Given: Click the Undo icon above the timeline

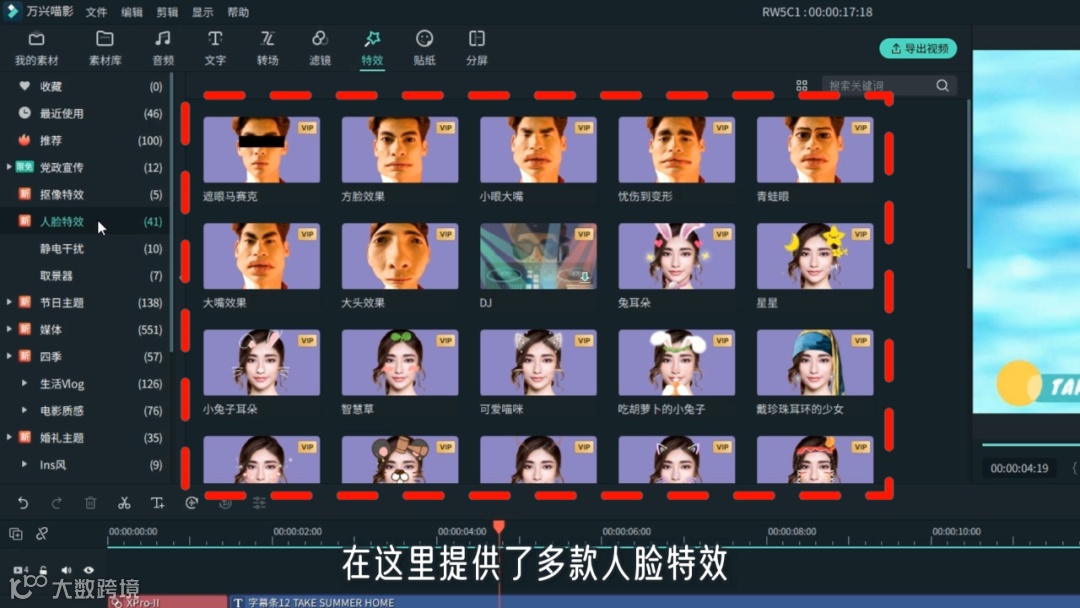Looking at the screenshot, I should tap(22, 503).
